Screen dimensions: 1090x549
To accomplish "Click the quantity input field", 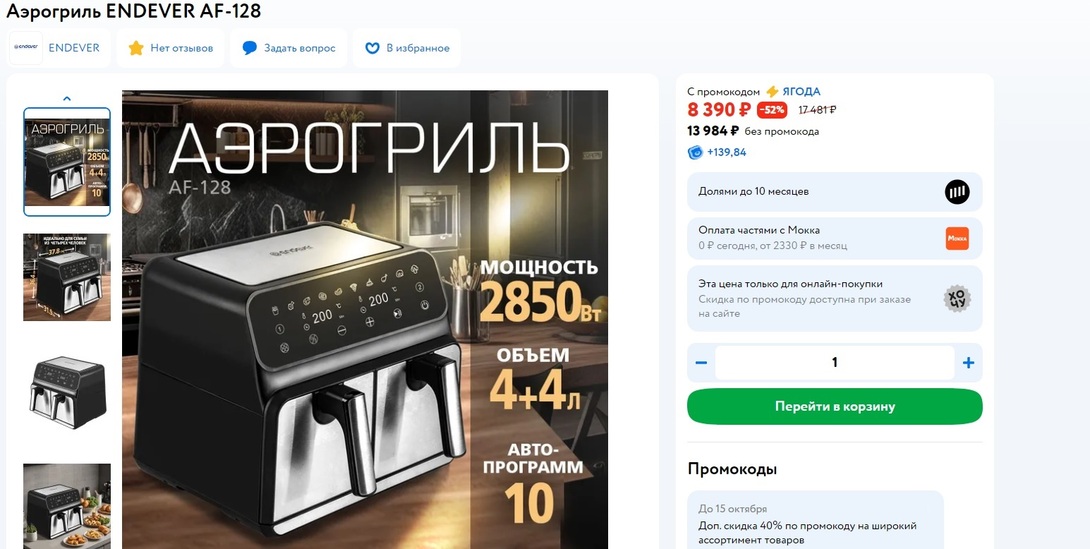I will coord(834,363).
